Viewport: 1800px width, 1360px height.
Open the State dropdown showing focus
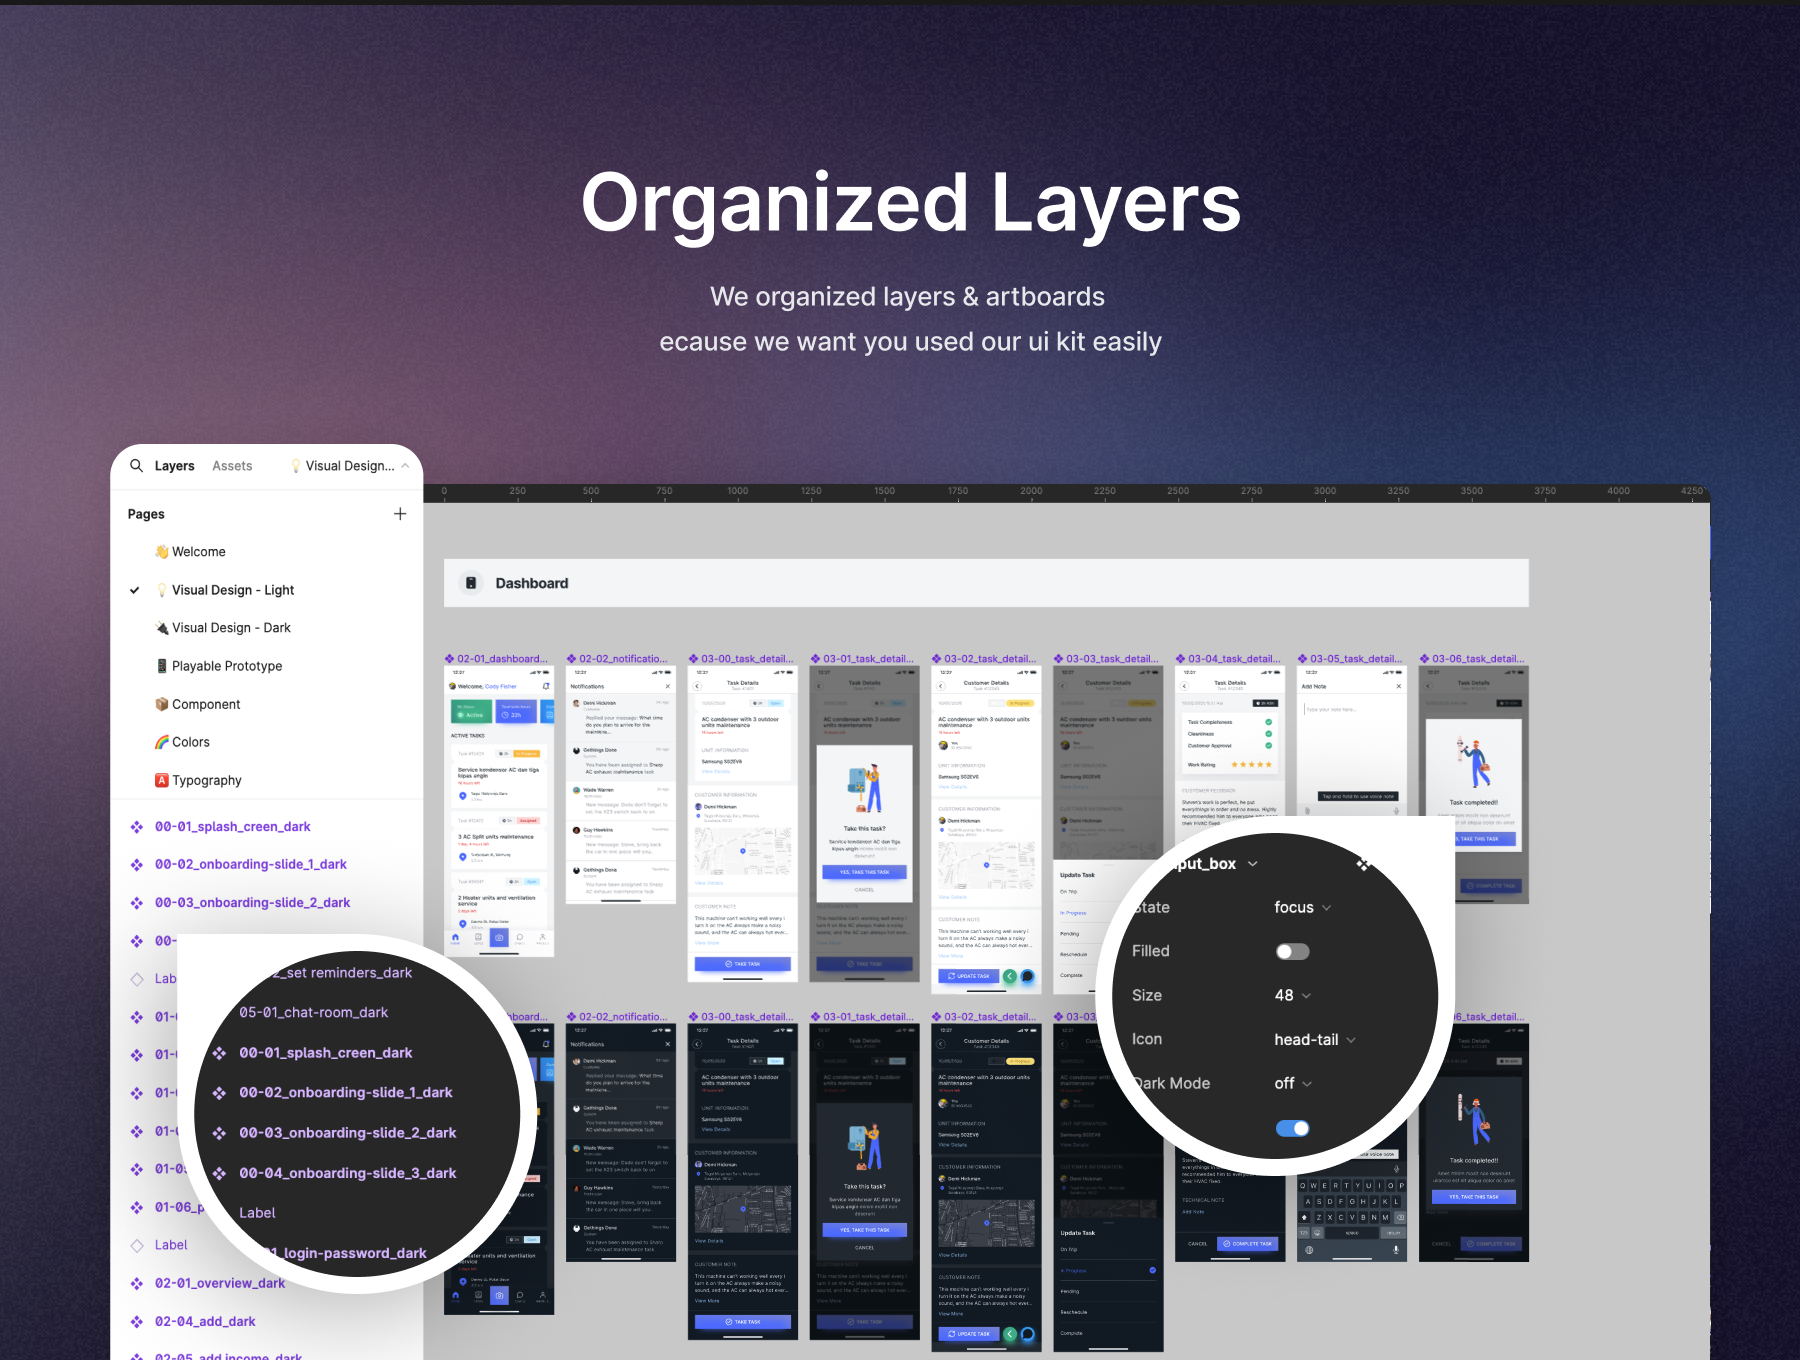tap(1302, 908)
